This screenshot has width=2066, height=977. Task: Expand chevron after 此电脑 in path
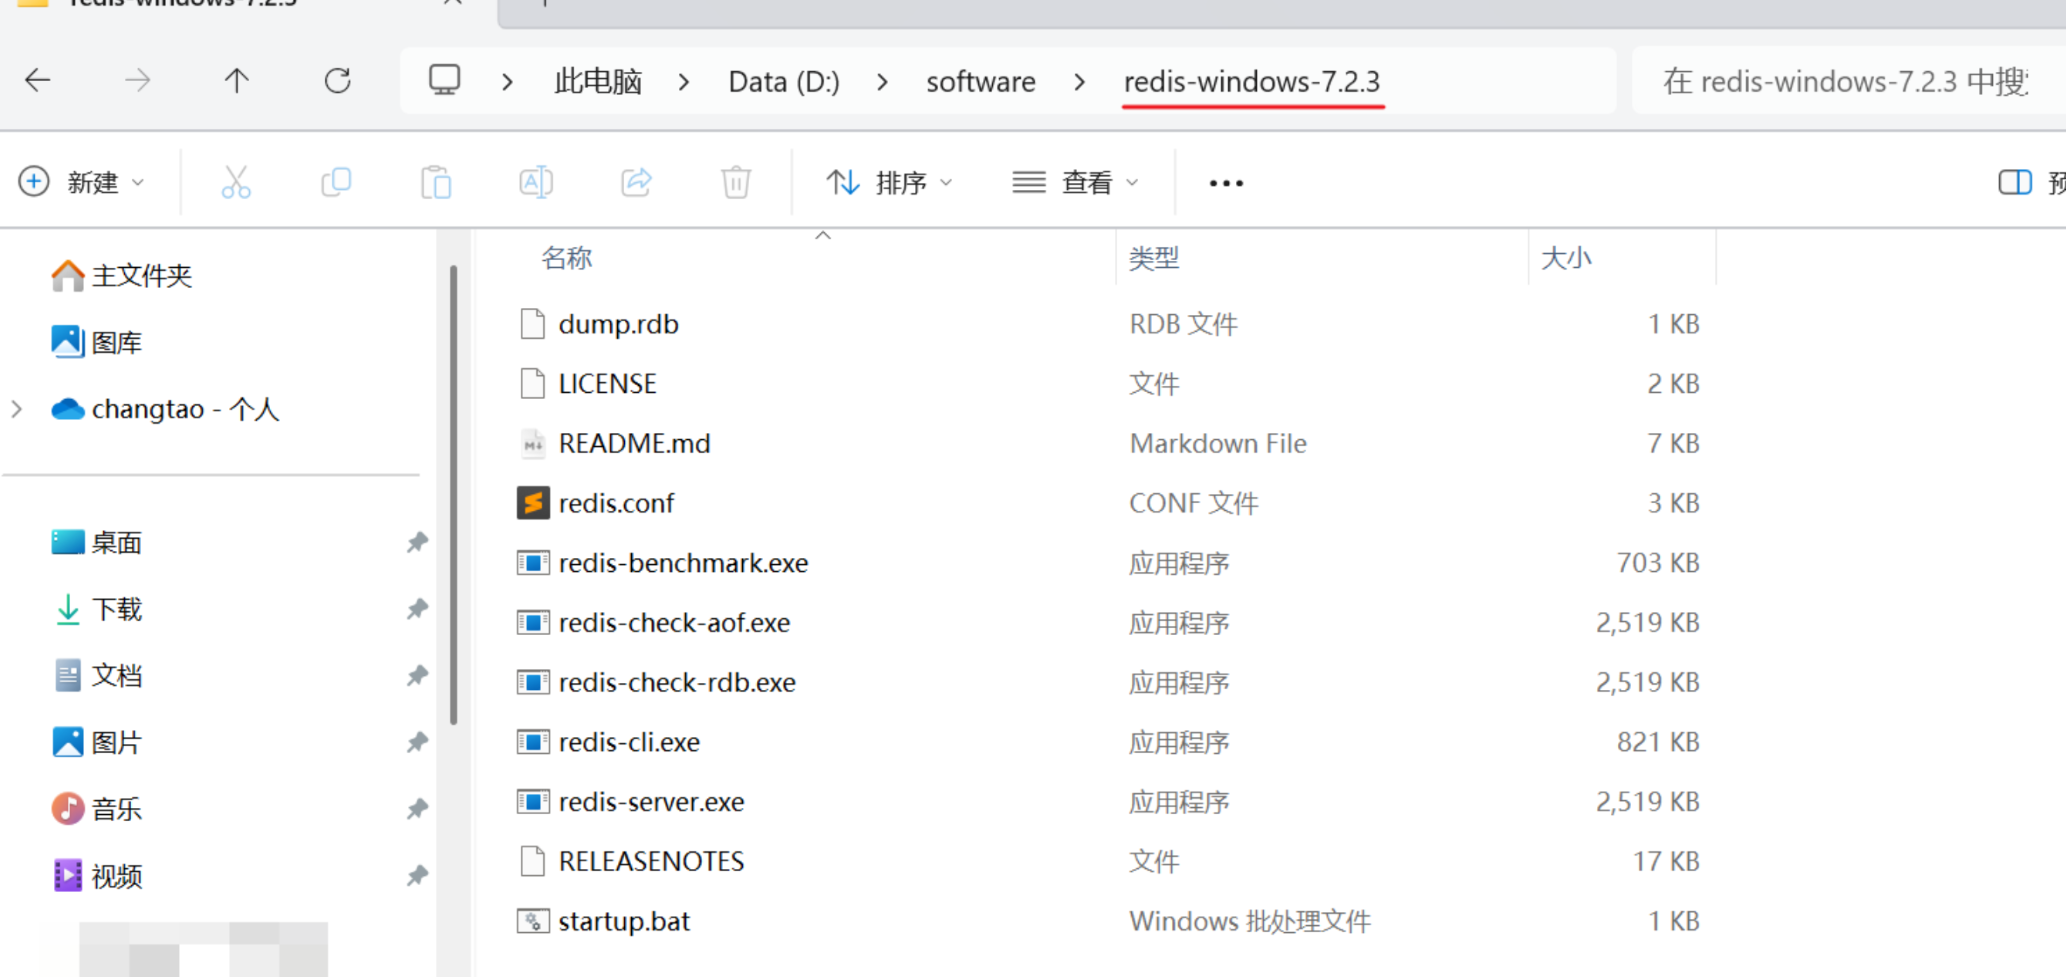tap(684, 82)
